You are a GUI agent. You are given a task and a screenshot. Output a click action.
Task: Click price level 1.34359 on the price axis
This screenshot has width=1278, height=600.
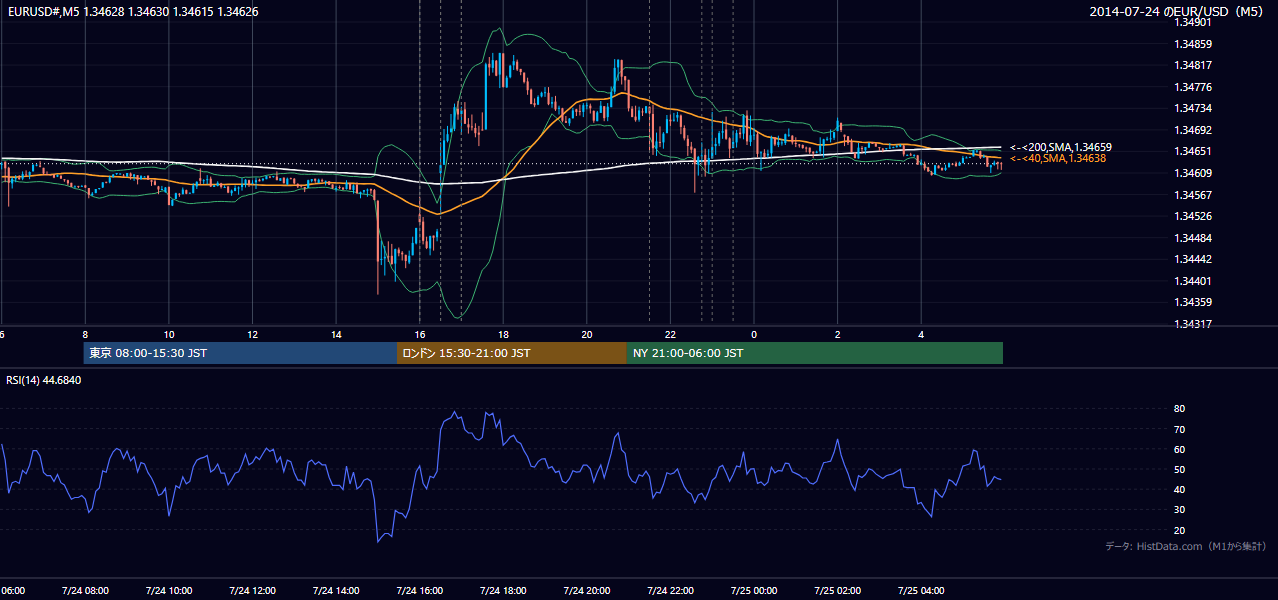click(1194, 302)
